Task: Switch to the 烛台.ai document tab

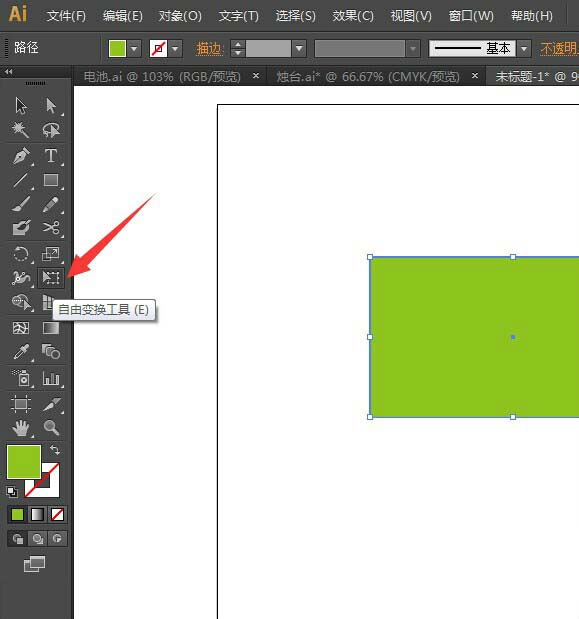Action: (x=367, y=76)
